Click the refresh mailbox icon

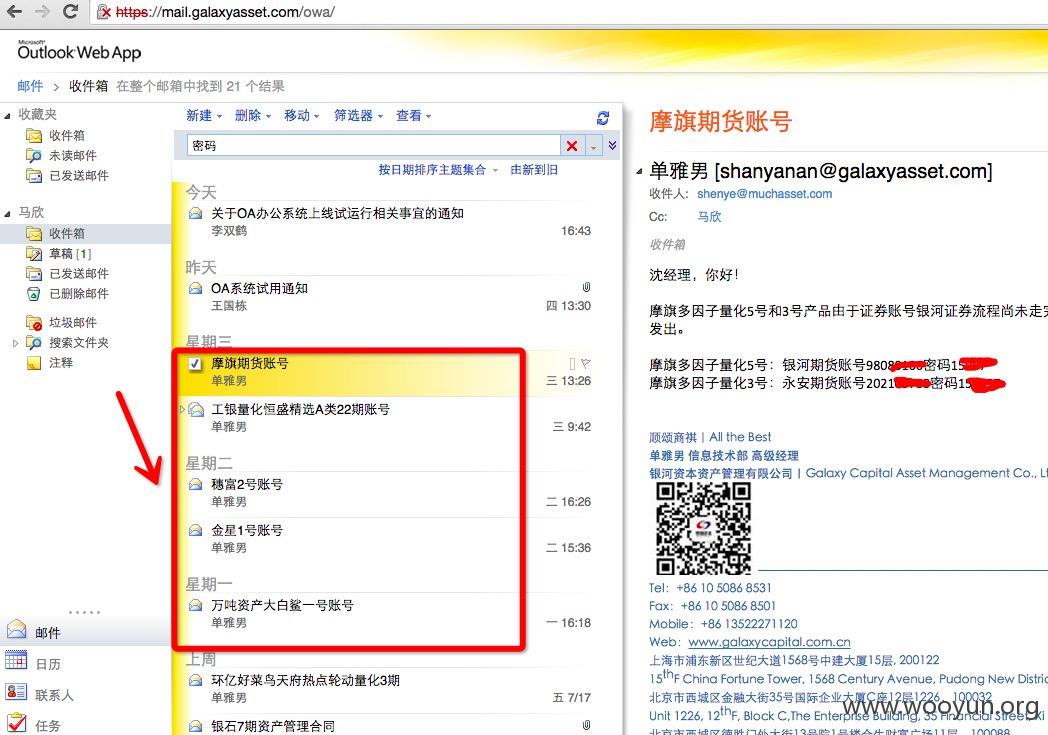tap(603, 118)
